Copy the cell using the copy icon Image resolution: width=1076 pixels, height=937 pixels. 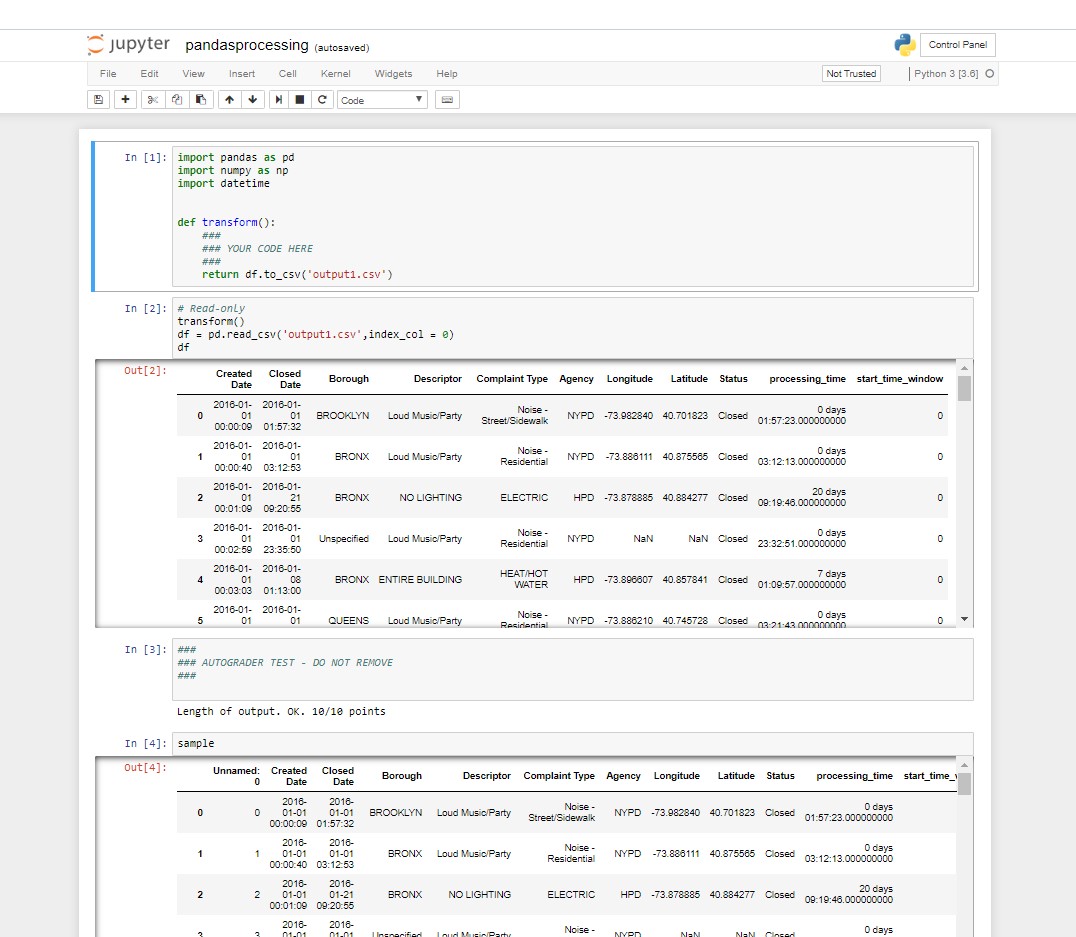click(x=176, y=99)
